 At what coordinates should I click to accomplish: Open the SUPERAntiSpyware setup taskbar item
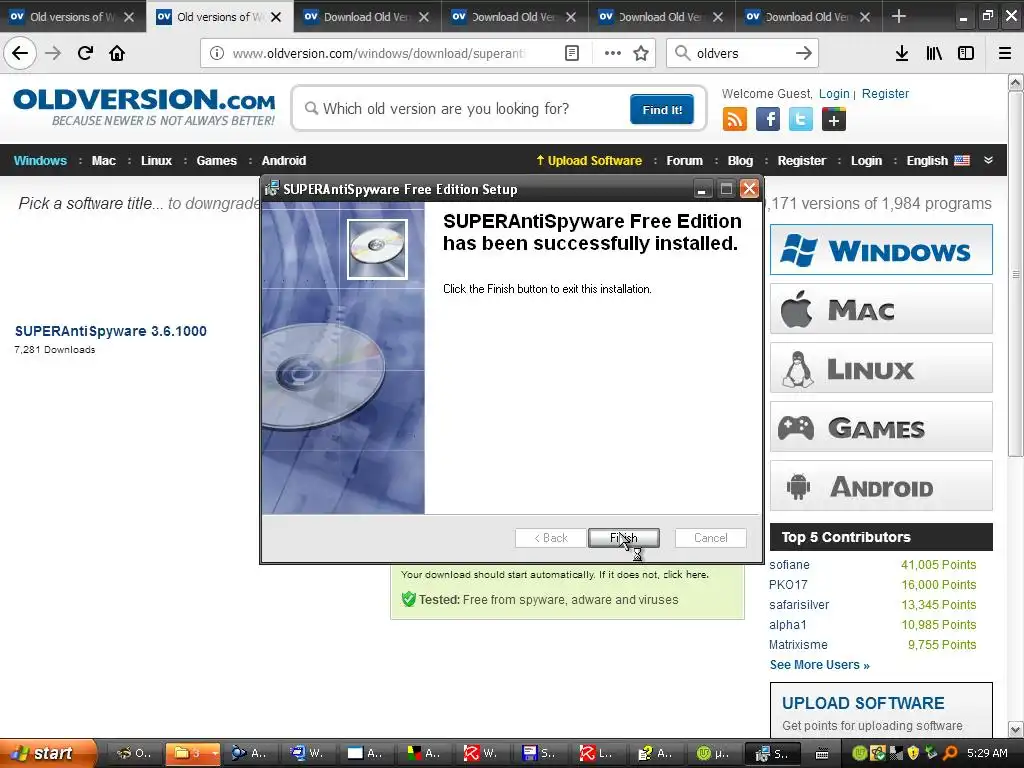[771, 754]
